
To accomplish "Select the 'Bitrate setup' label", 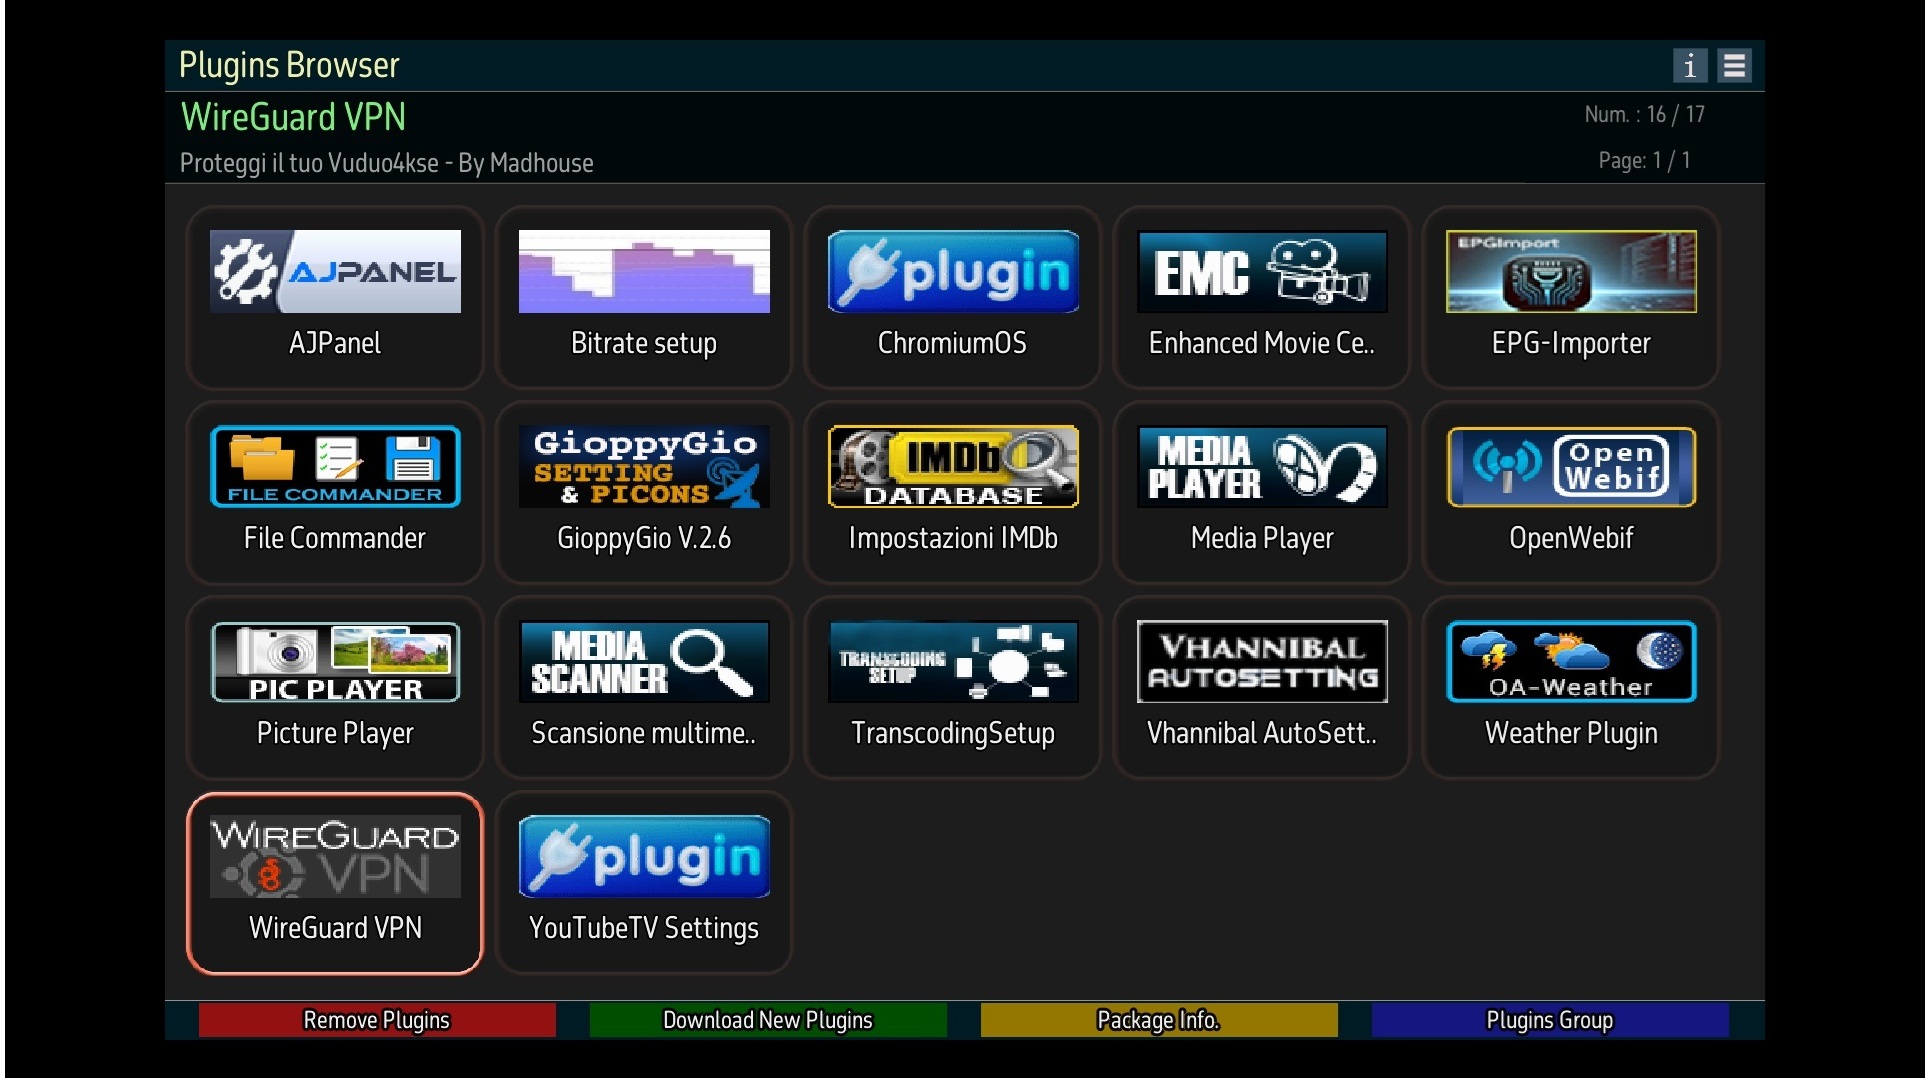I will 644,343.
